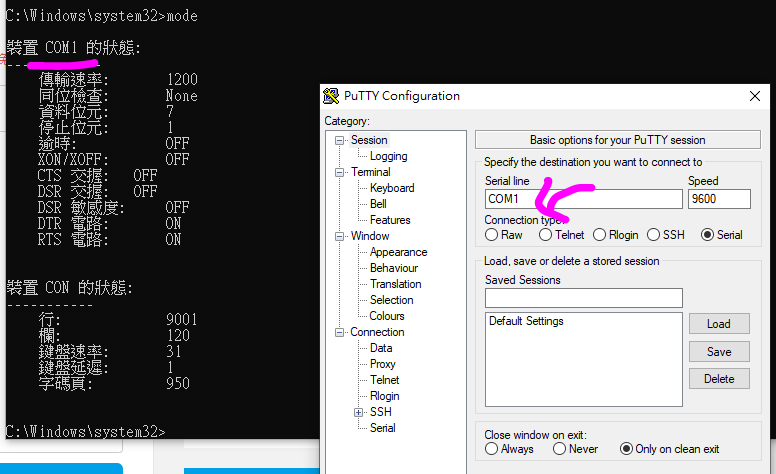Delete the selected saved session

(719, 379)
